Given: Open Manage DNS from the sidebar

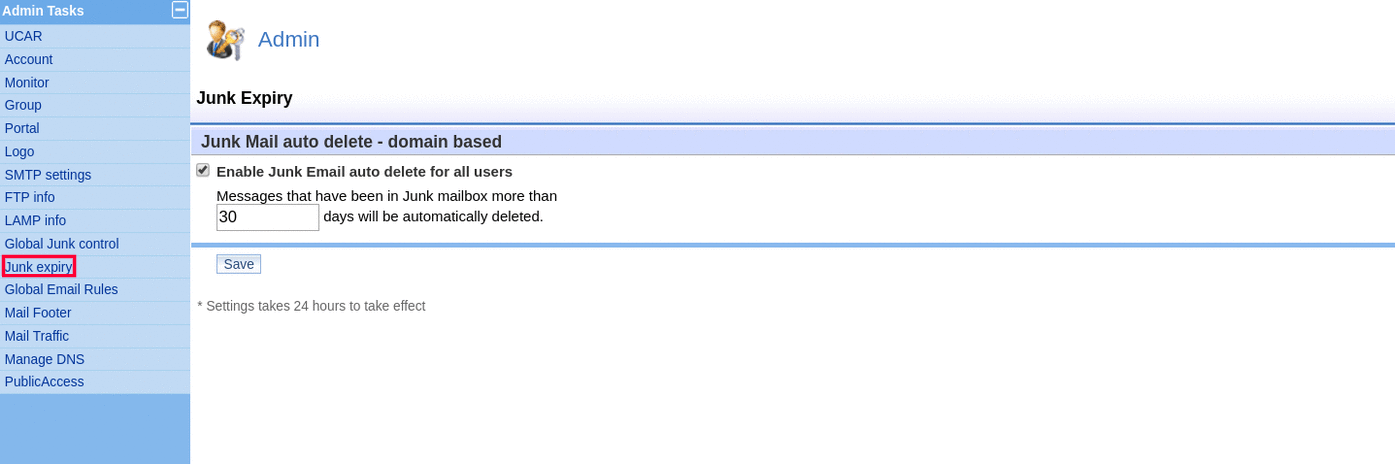Looking at the screenshot, I should click(45, 358).
